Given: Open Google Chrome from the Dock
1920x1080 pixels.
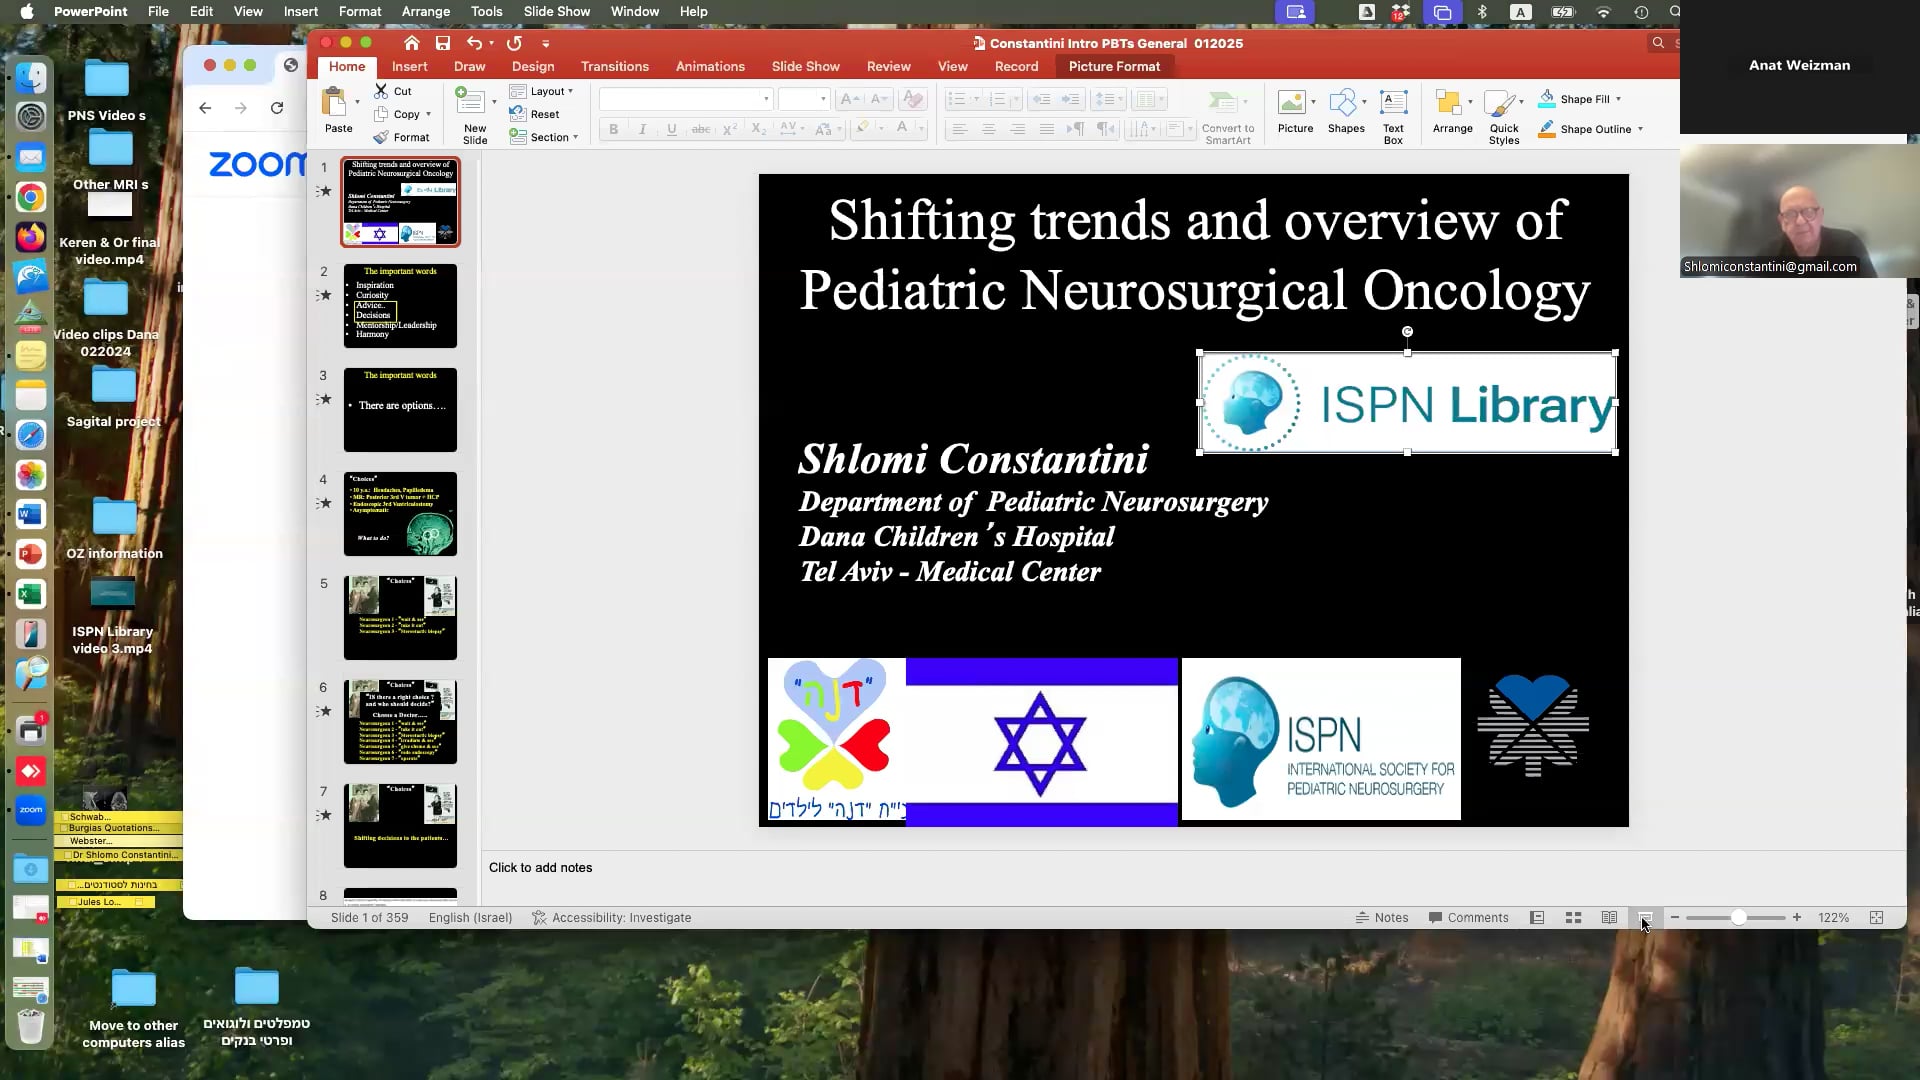Looking at the screenshot, I should click(31, 197).
